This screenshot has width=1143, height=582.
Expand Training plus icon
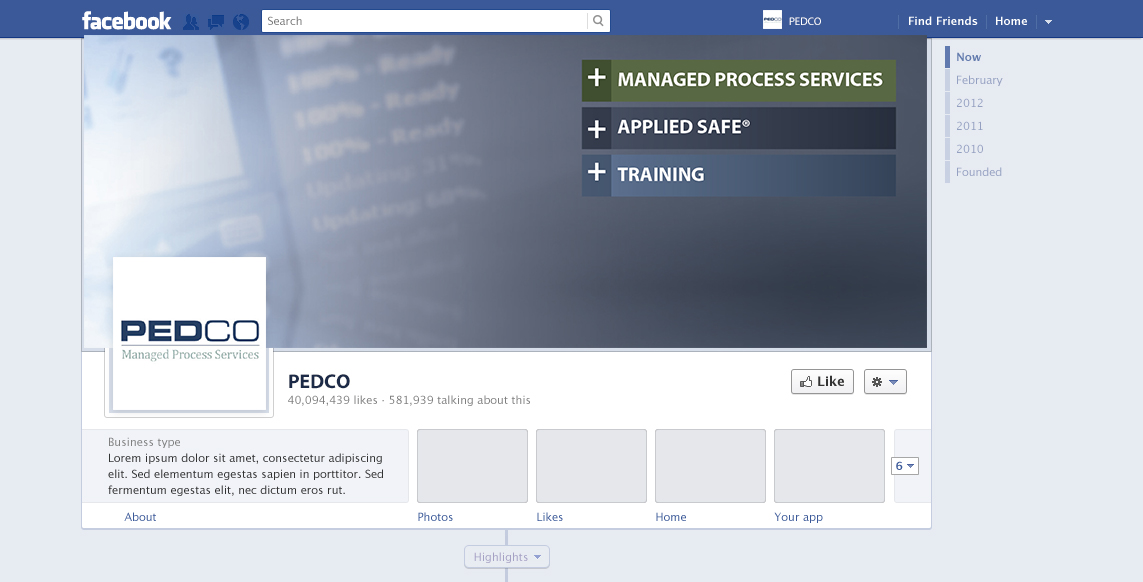coord(596,175)
